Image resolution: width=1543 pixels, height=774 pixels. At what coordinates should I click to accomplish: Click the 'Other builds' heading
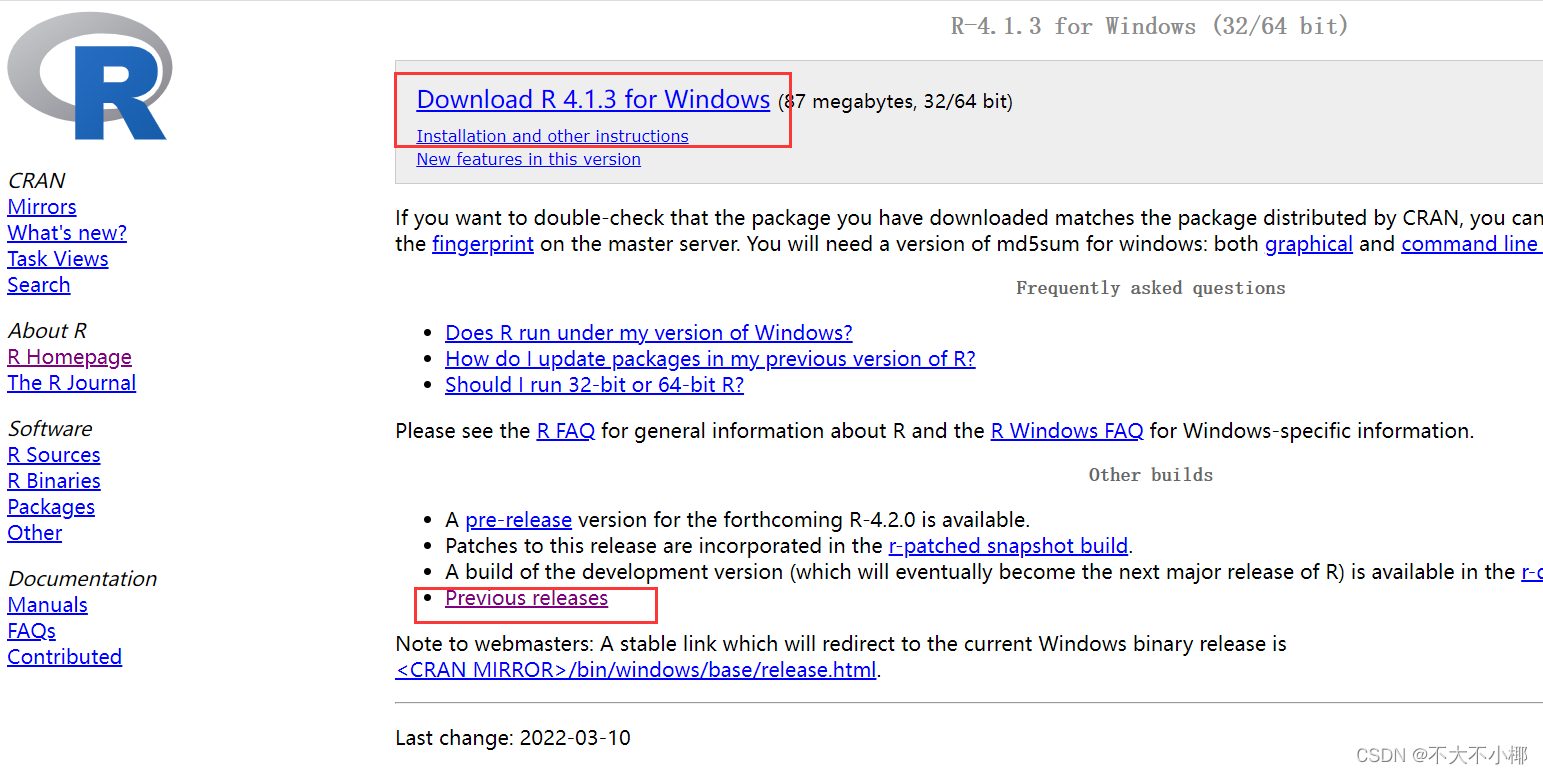pyautogui.click(x=1151, y=475)
